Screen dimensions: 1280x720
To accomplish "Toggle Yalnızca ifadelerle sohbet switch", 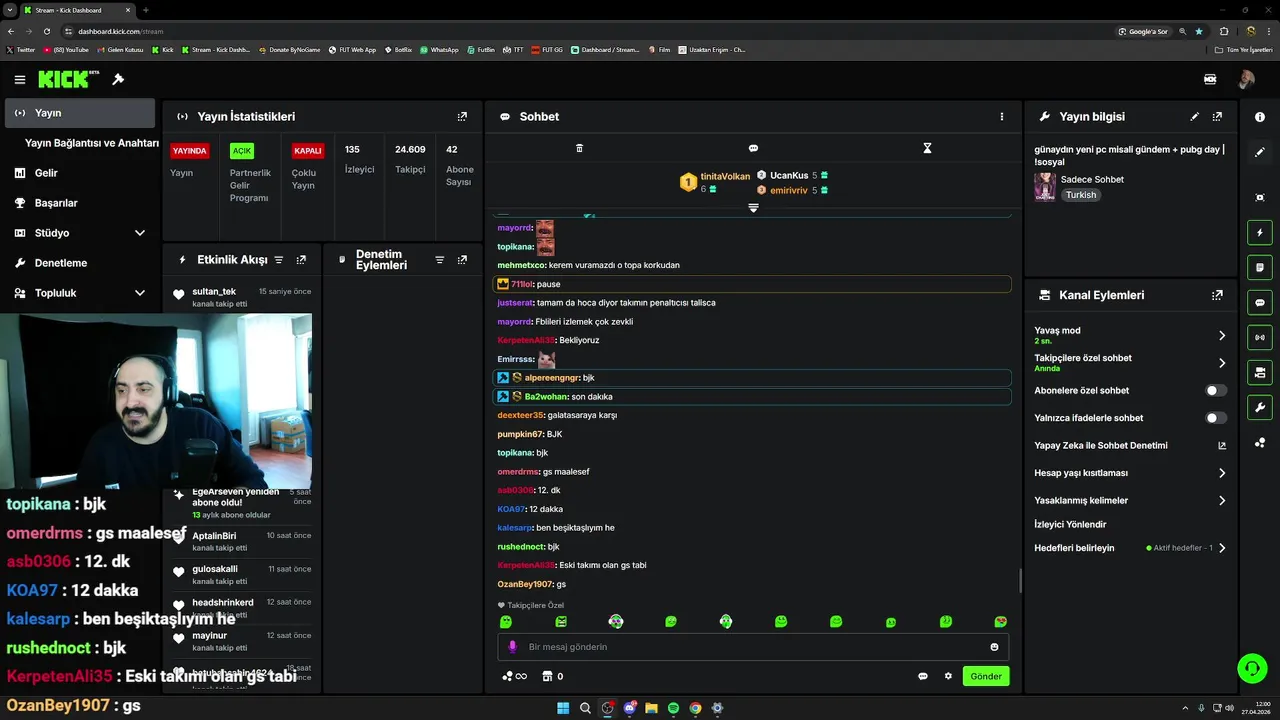I will tap(1215, 418).
